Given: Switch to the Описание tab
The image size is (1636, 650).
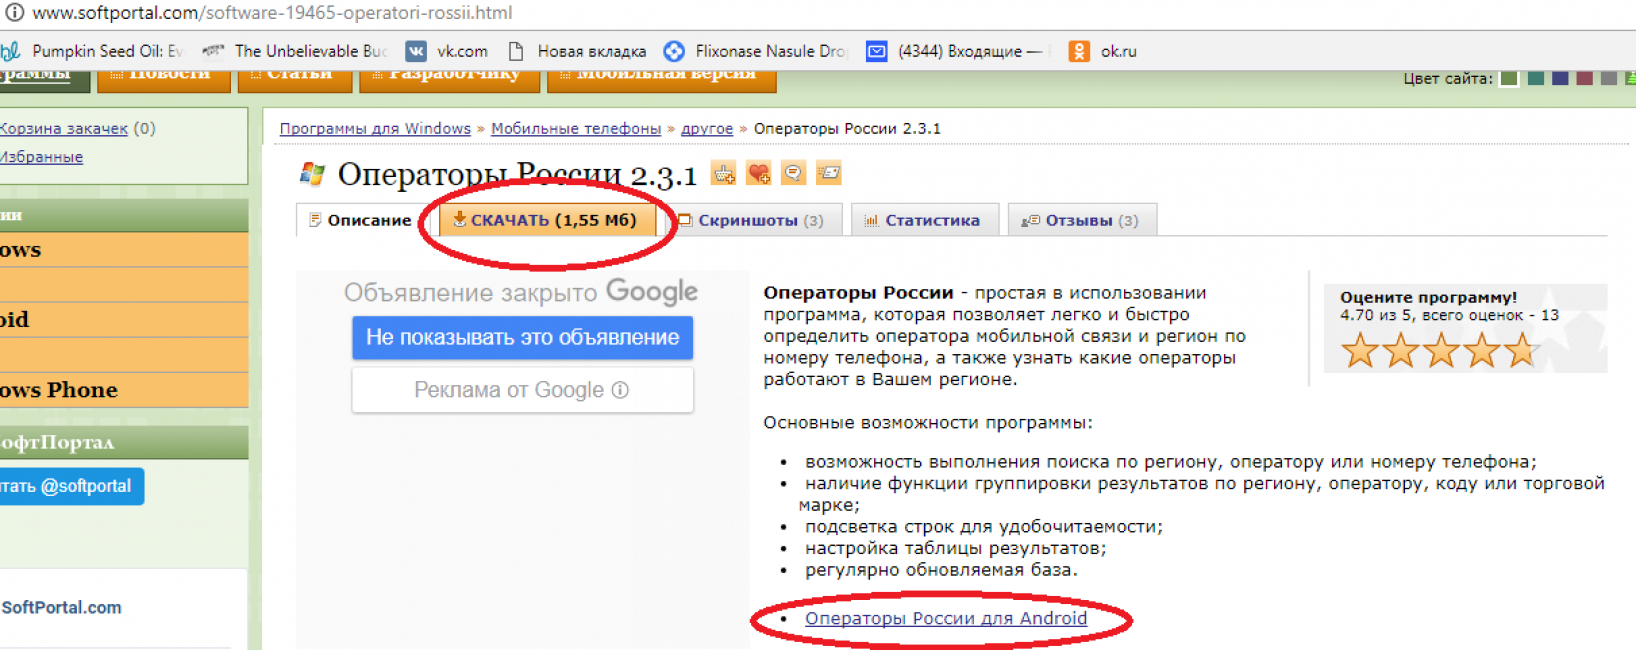Looking at the screenshot, I should click(360, 220).
